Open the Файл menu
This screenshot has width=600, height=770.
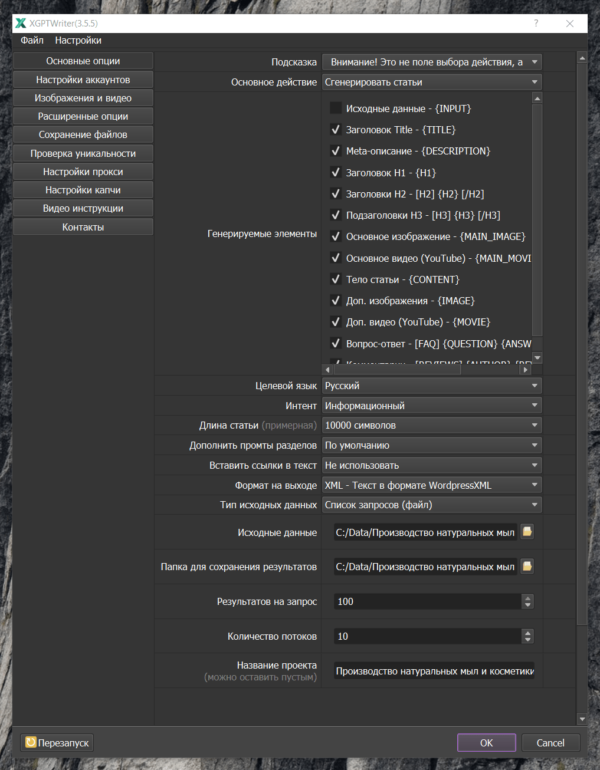[32, 40]
